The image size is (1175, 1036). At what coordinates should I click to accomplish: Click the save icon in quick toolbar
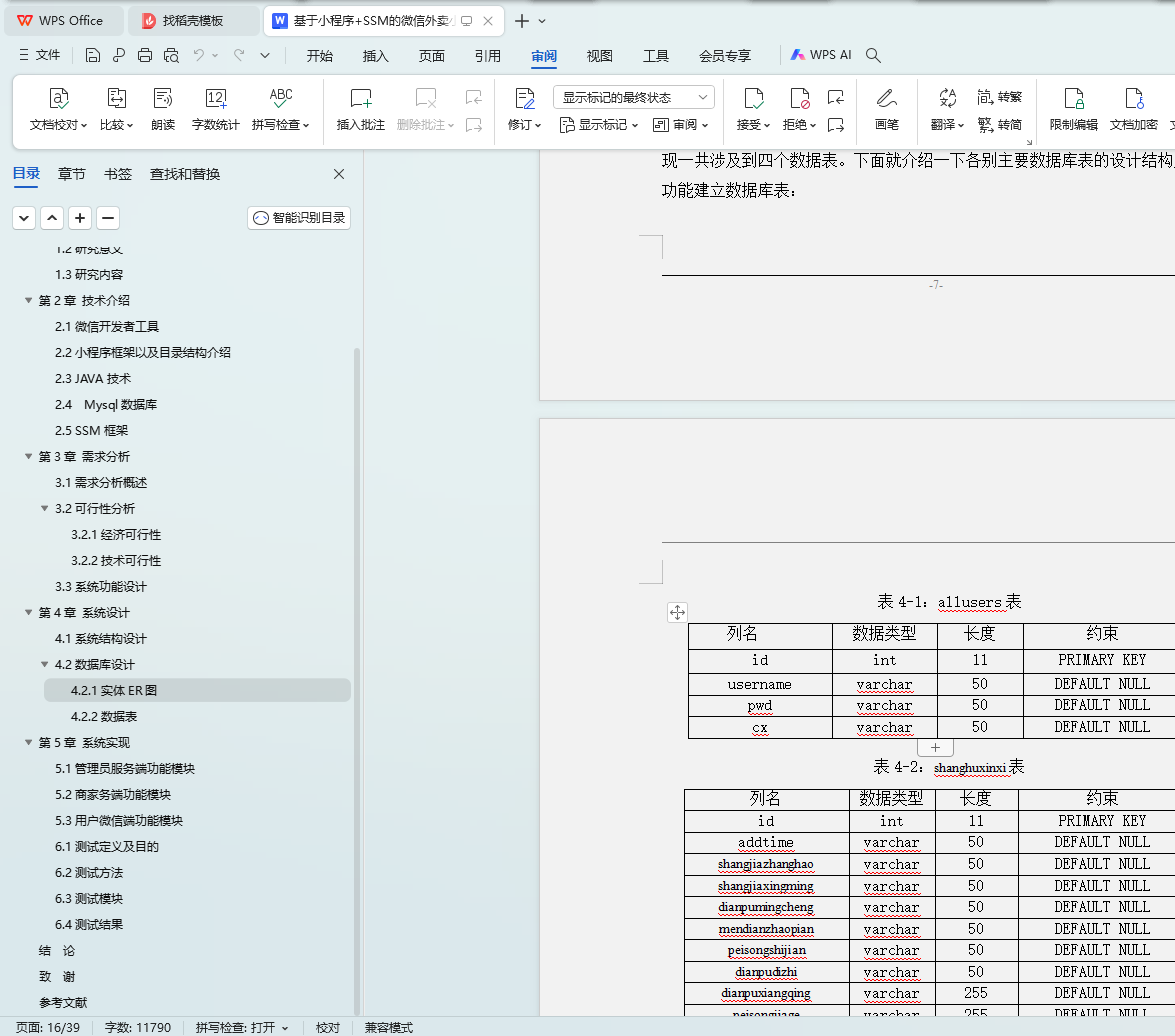[93, 55]
